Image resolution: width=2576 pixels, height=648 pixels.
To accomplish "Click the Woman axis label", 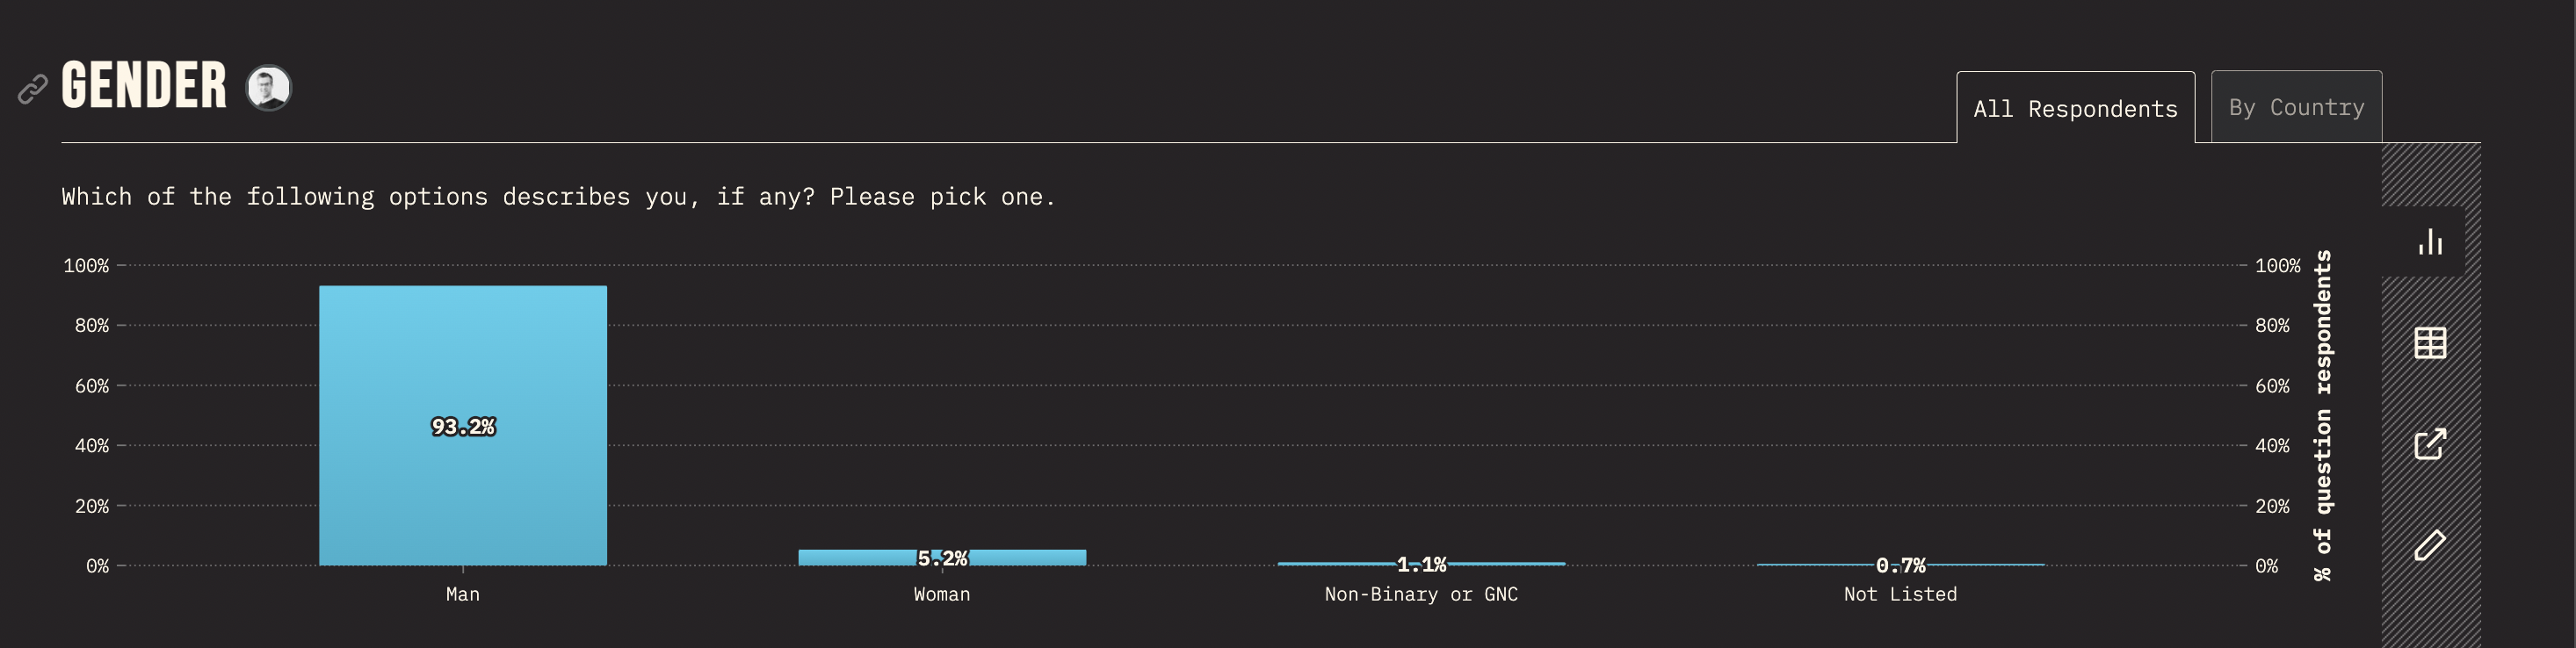I will click(942, 594).
